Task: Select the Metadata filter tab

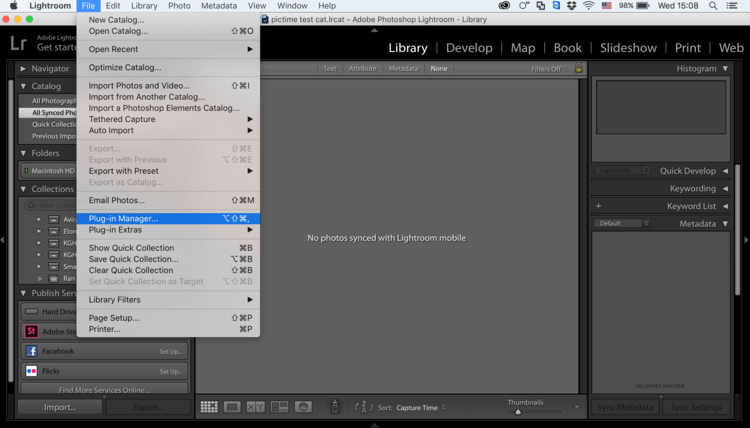Action: point(403,68)
